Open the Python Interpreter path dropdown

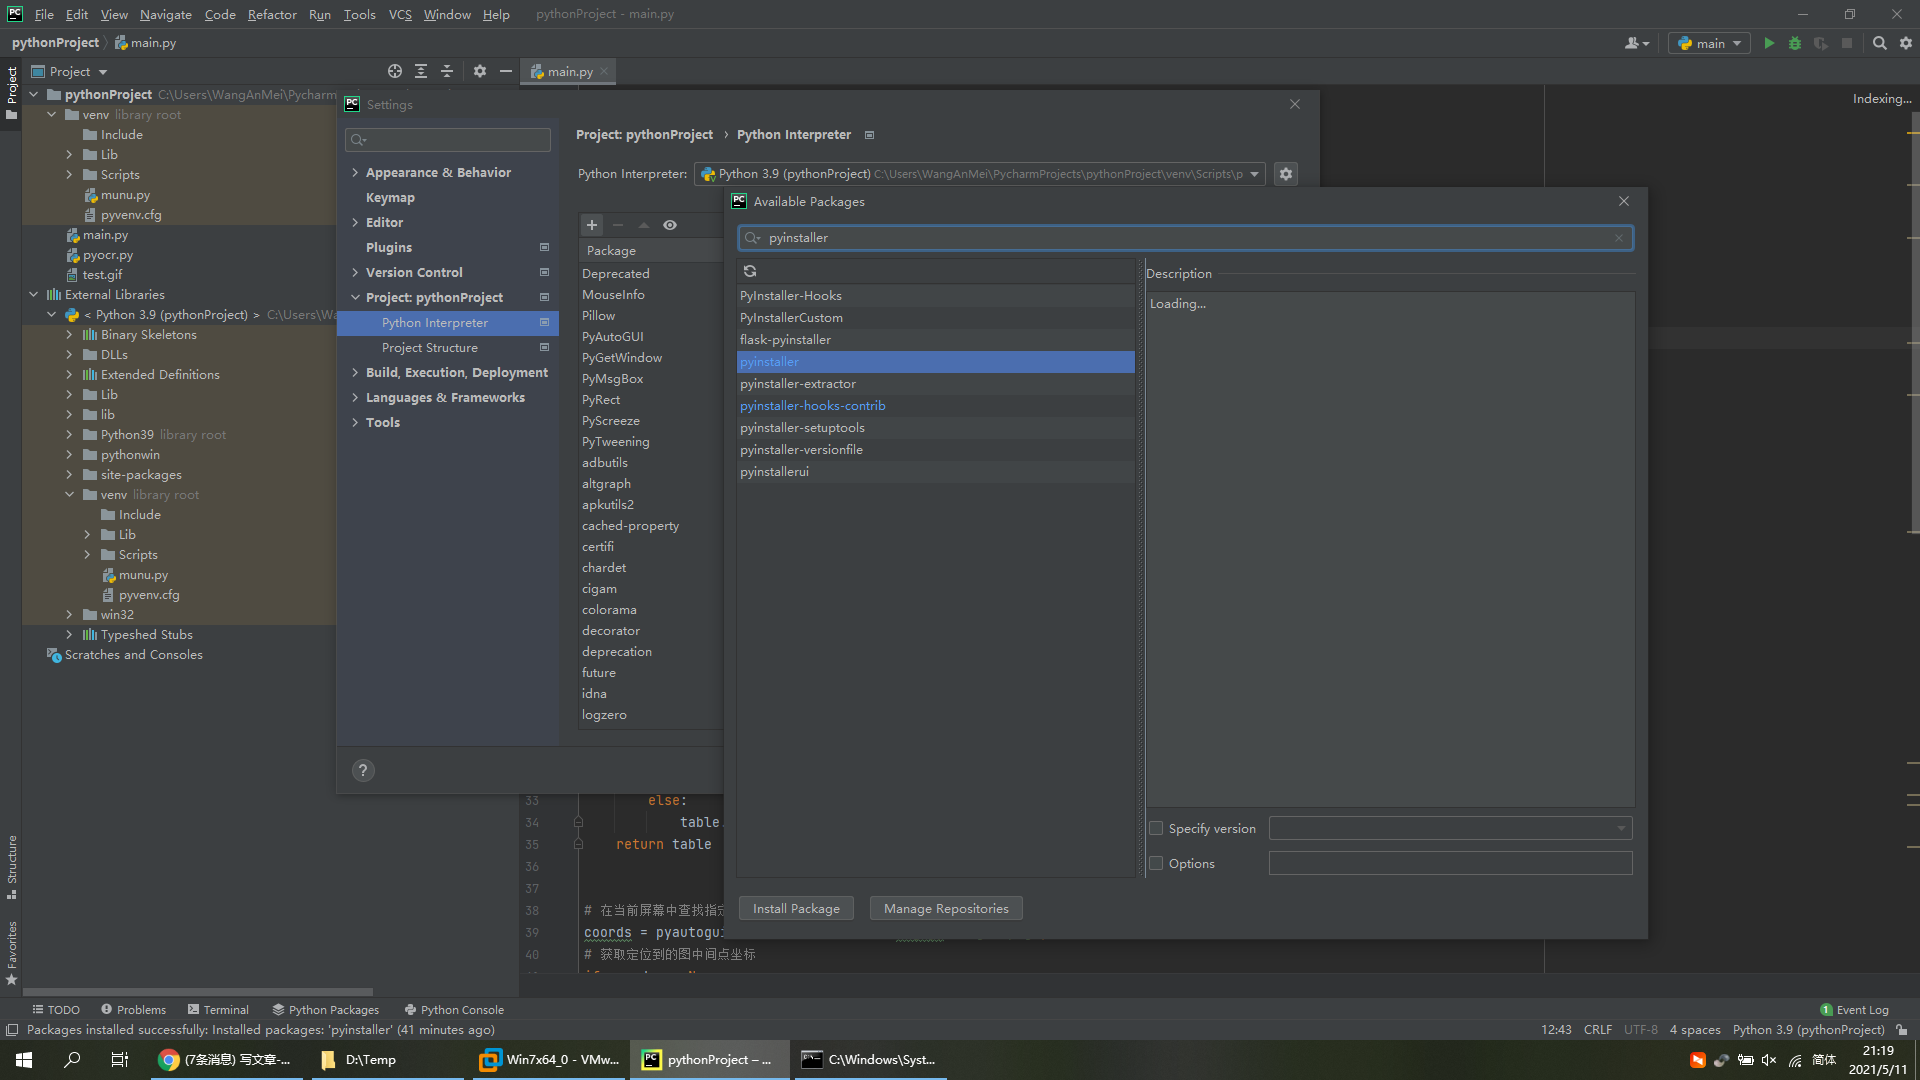pos(1254,174)
